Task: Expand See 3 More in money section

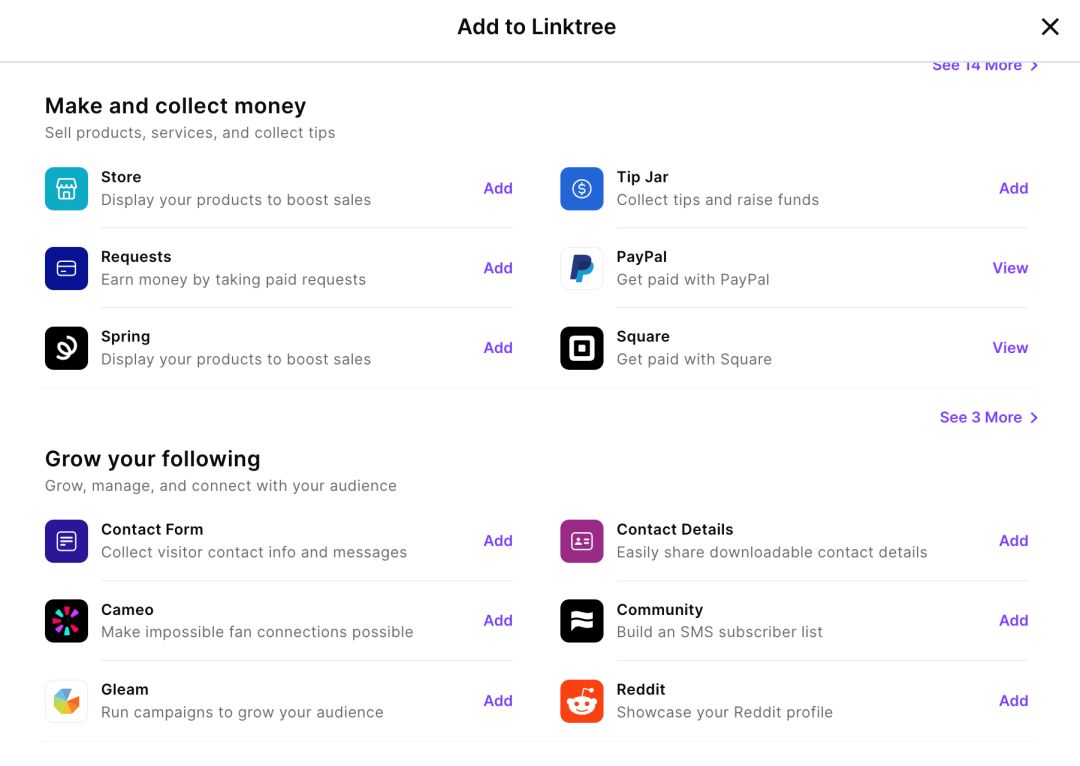Action: click(988, 417)
